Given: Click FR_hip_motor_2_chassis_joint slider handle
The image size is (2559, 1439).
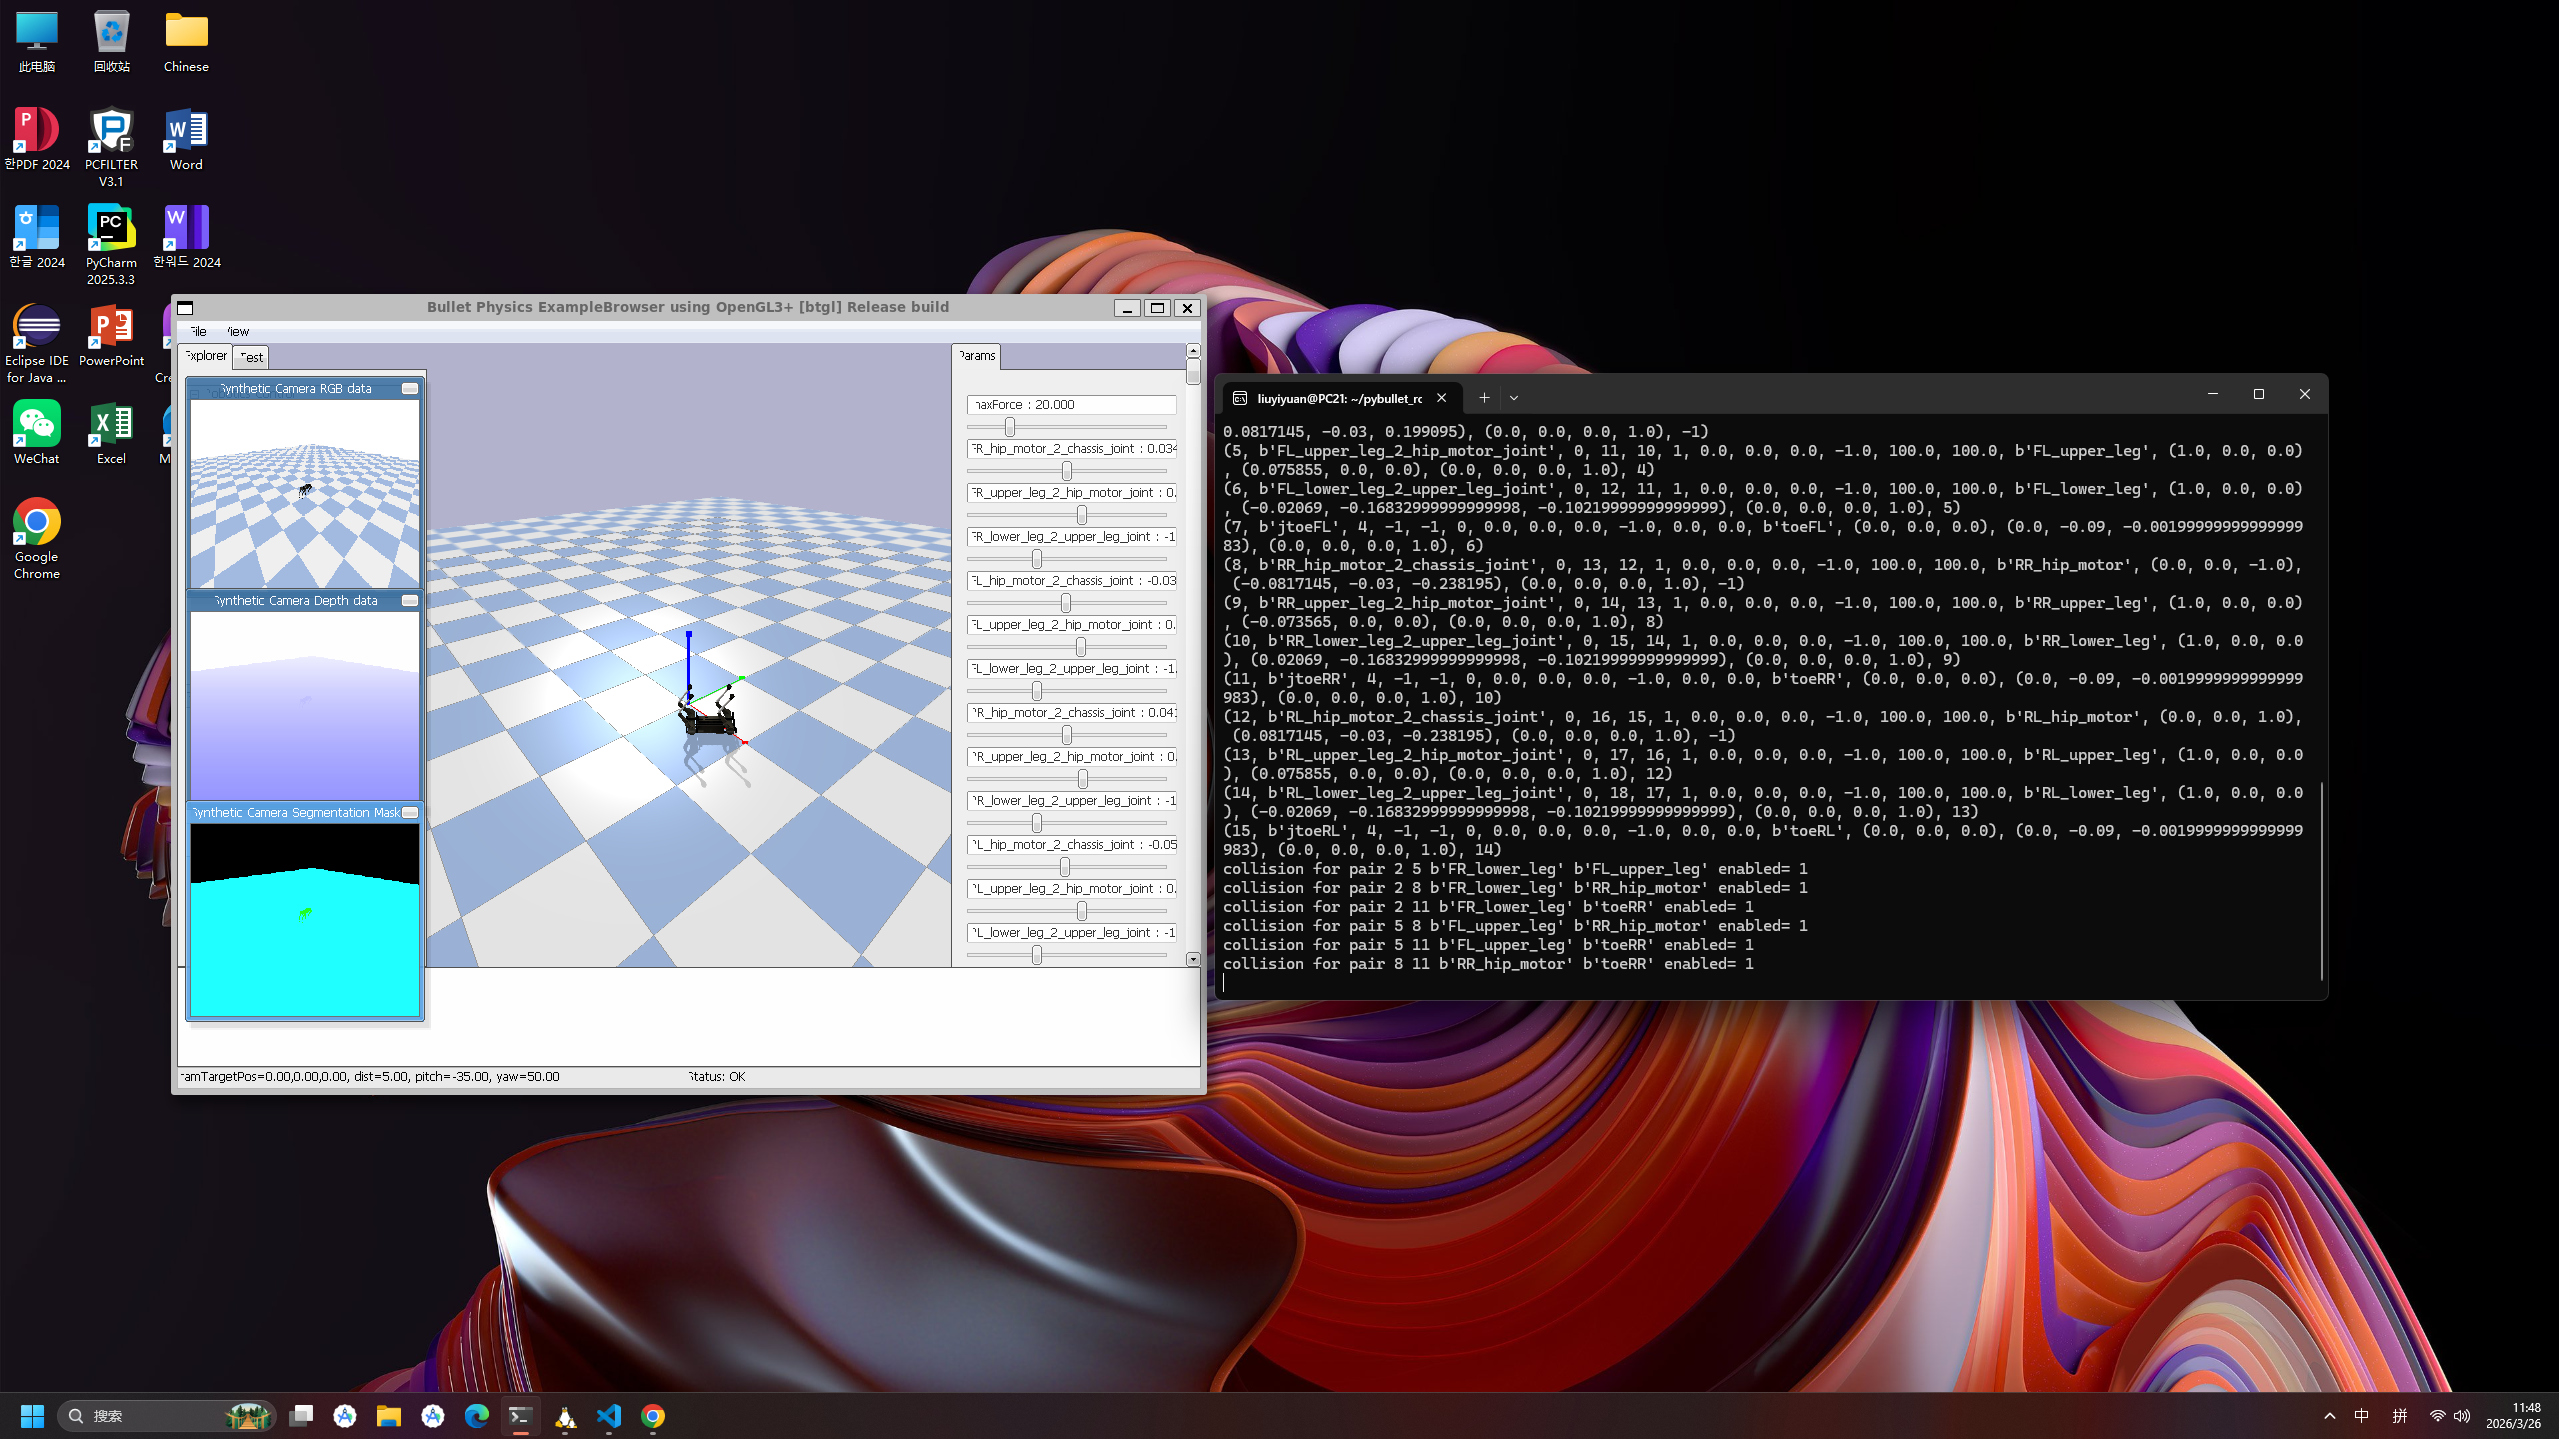Looking at the screenshot, I should click(x=1067, y=471).
